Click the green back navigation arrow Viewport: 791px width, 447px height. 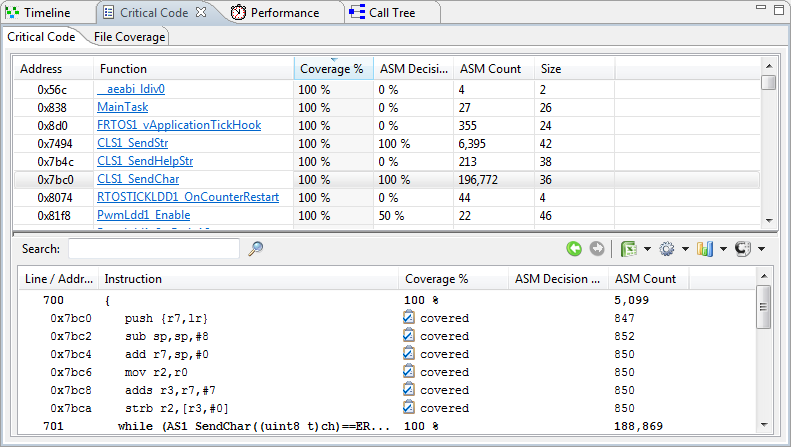pyautogui.click(x=574, y=249)
